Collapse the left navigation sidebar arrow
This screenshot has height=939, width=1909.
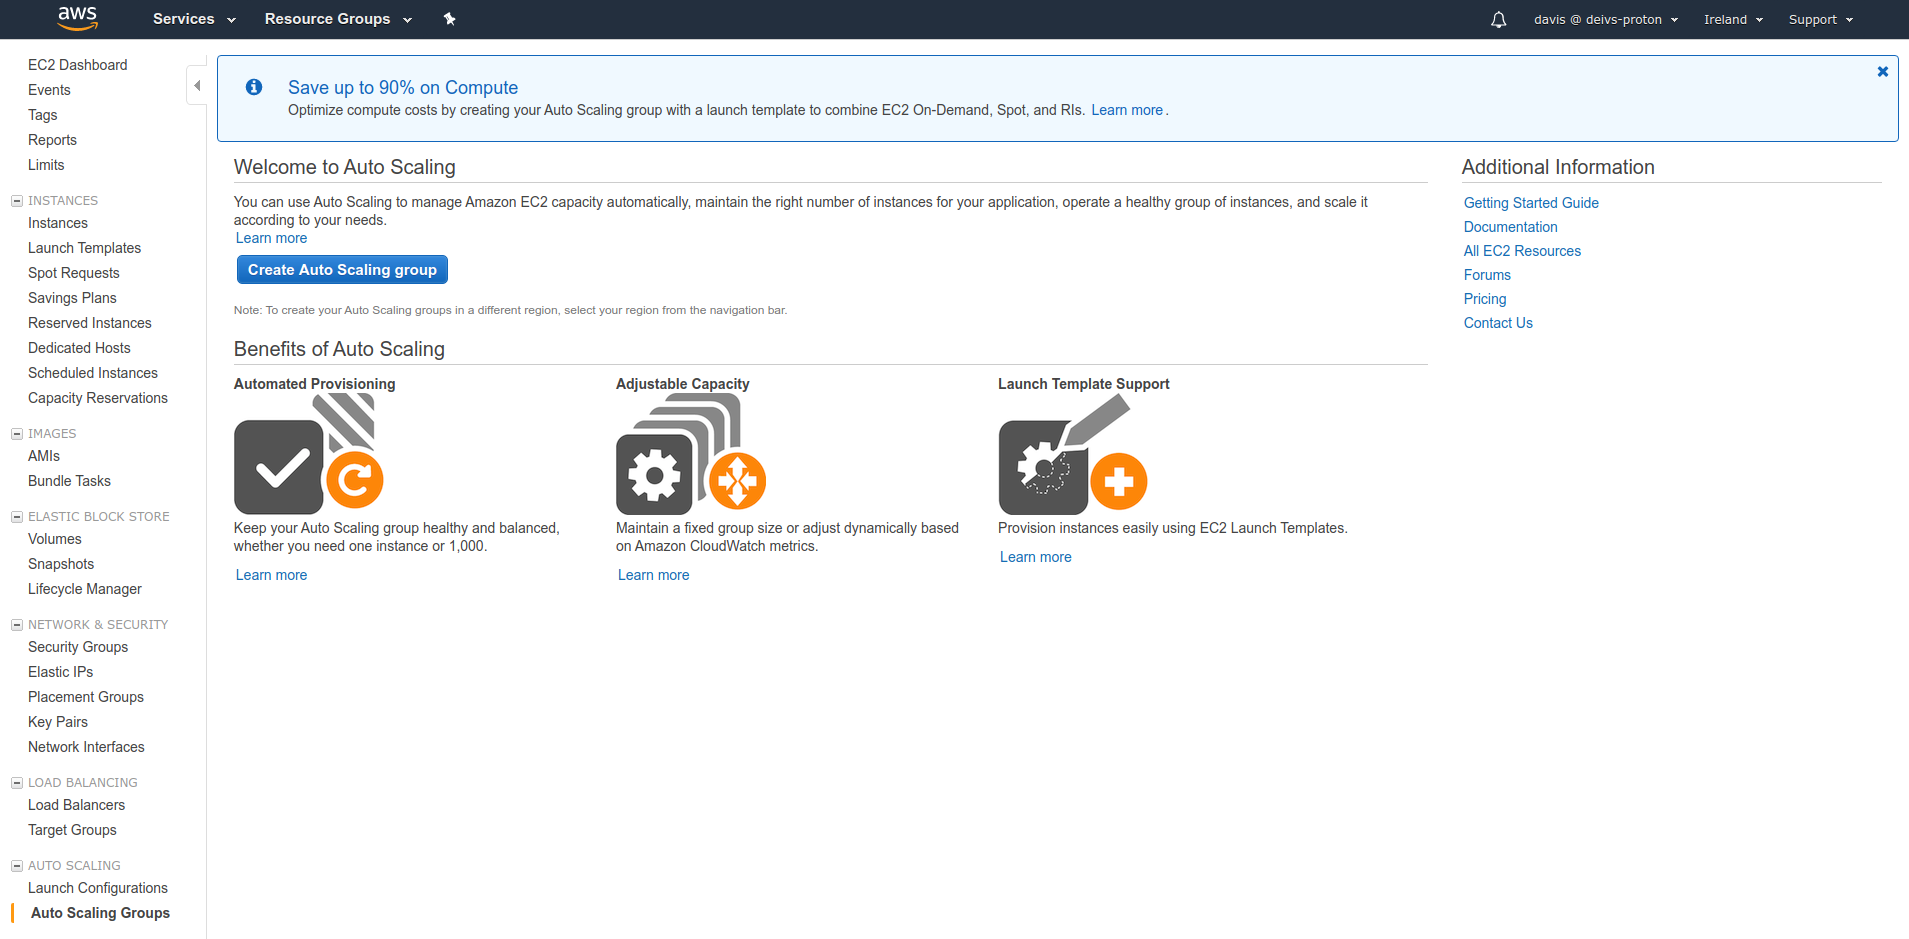tap(197, 85)
